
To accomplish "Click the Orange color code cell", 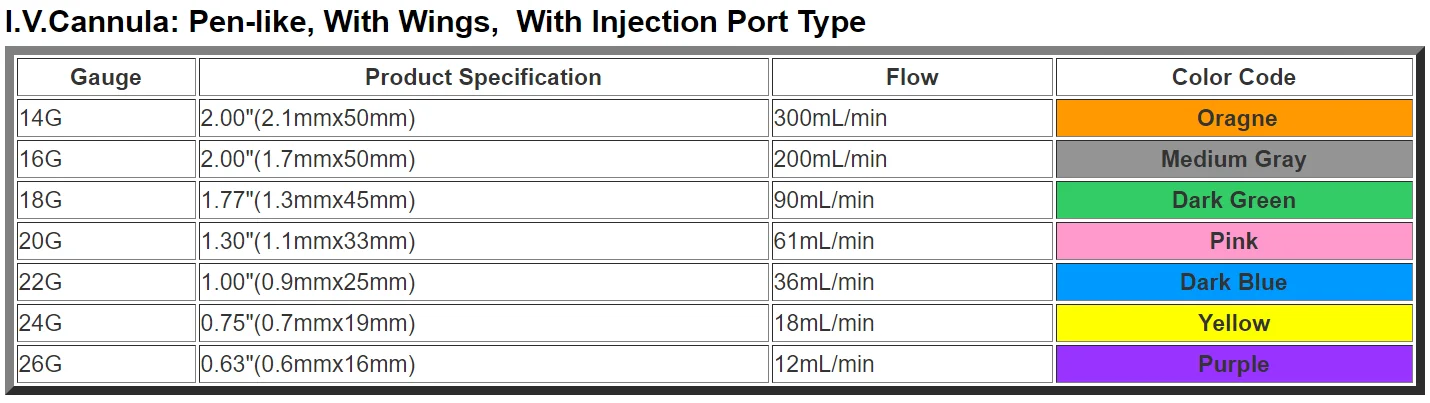I will (1234, 118).
